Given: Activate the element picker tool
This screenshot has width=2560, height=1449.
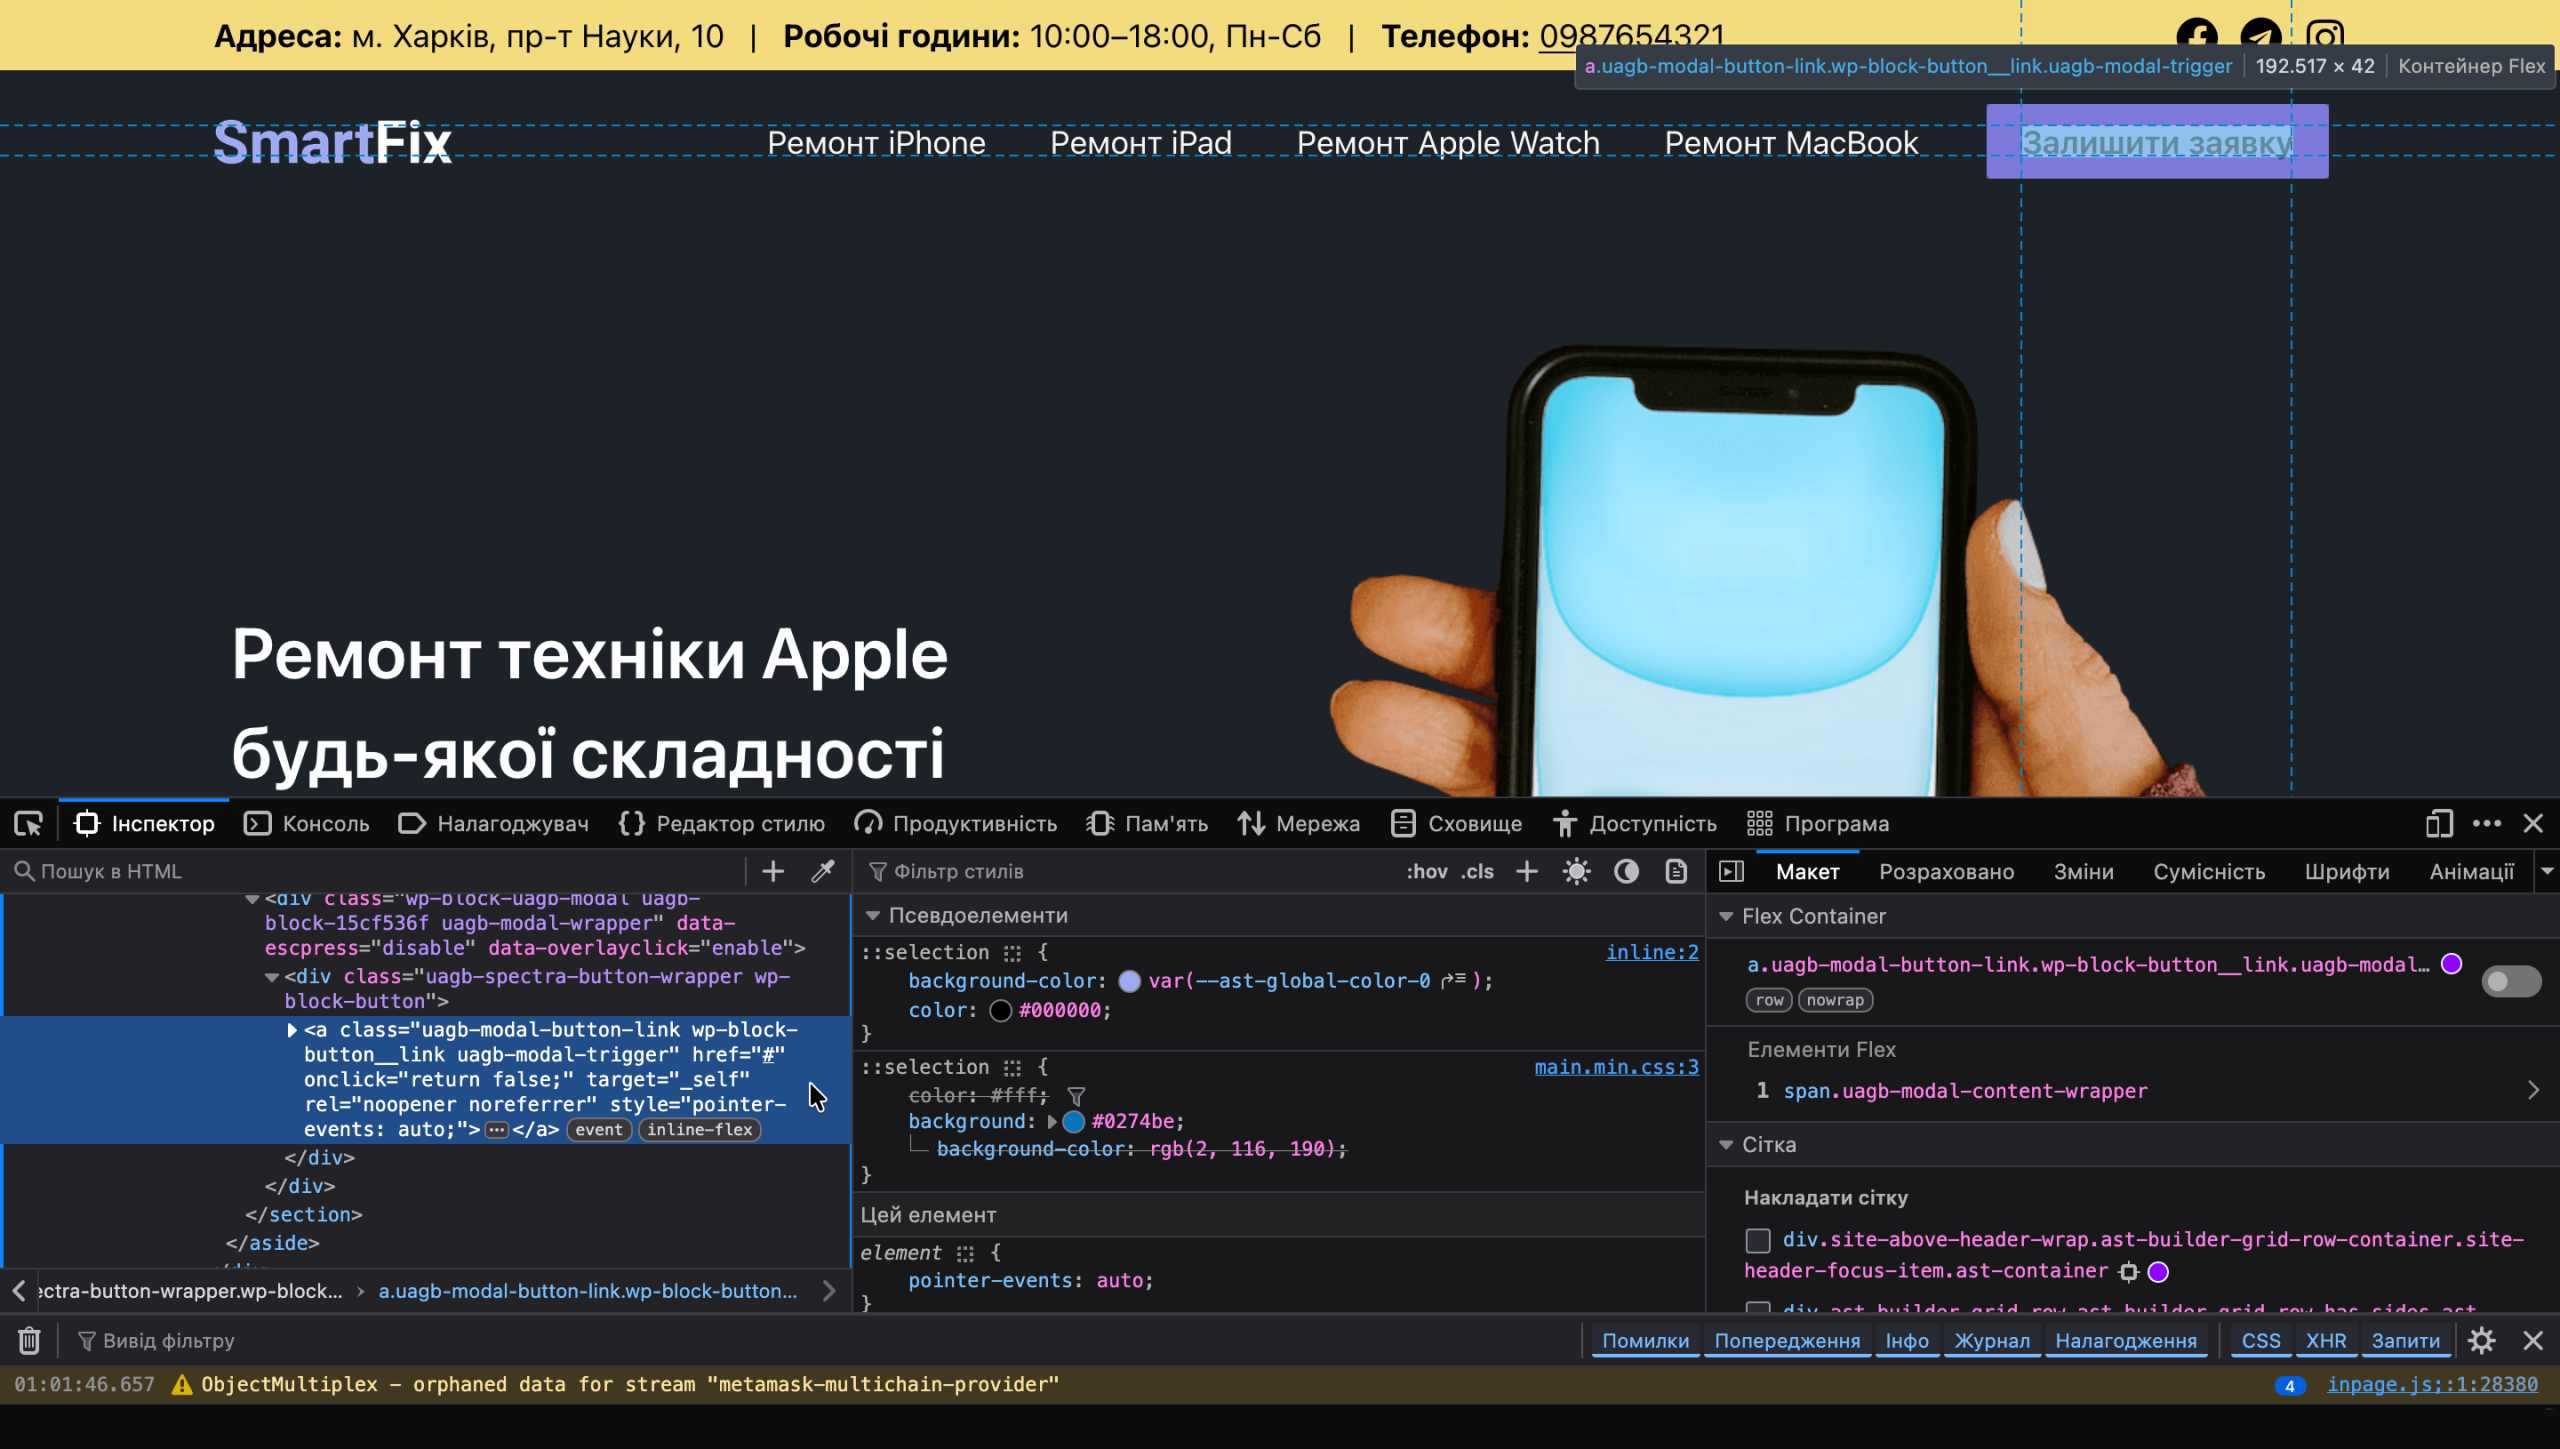Looking at the screenshot, I should coord(29,823).
